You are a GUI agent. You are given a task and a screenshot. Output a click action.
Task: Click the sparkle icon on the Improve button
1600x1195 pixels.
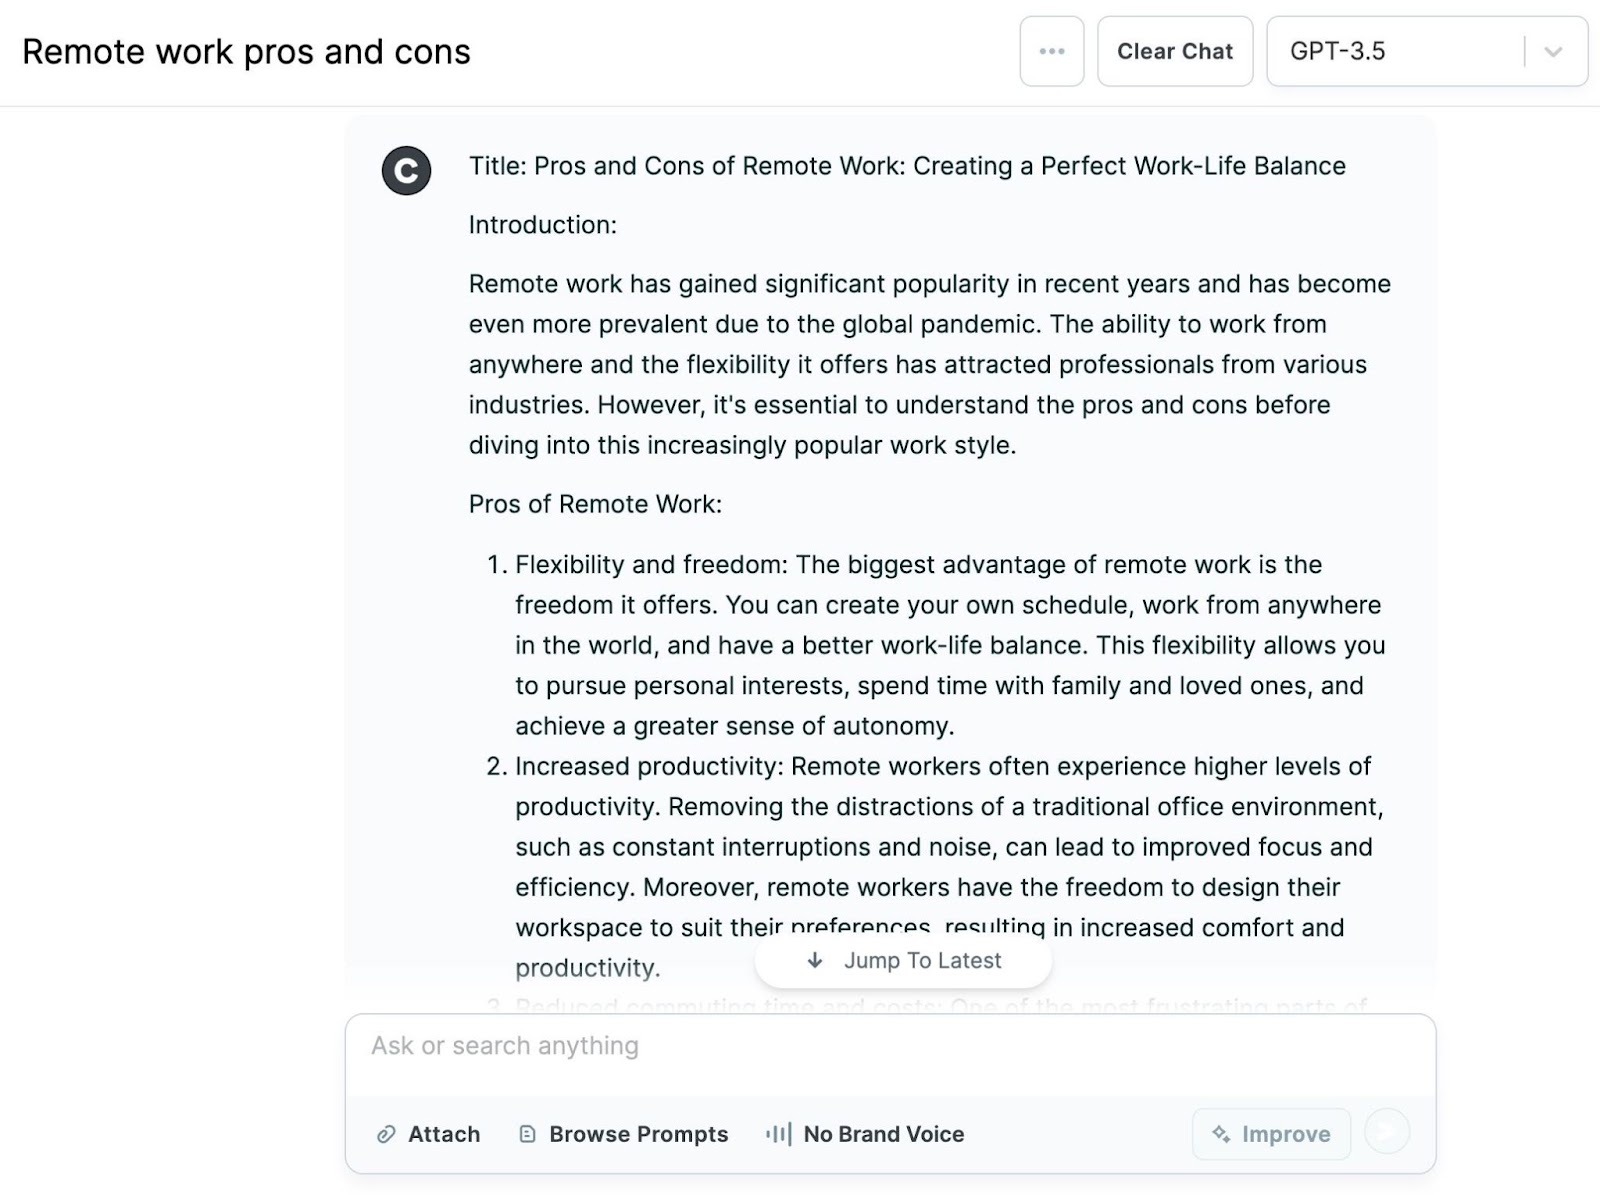pos(1220,1134)
